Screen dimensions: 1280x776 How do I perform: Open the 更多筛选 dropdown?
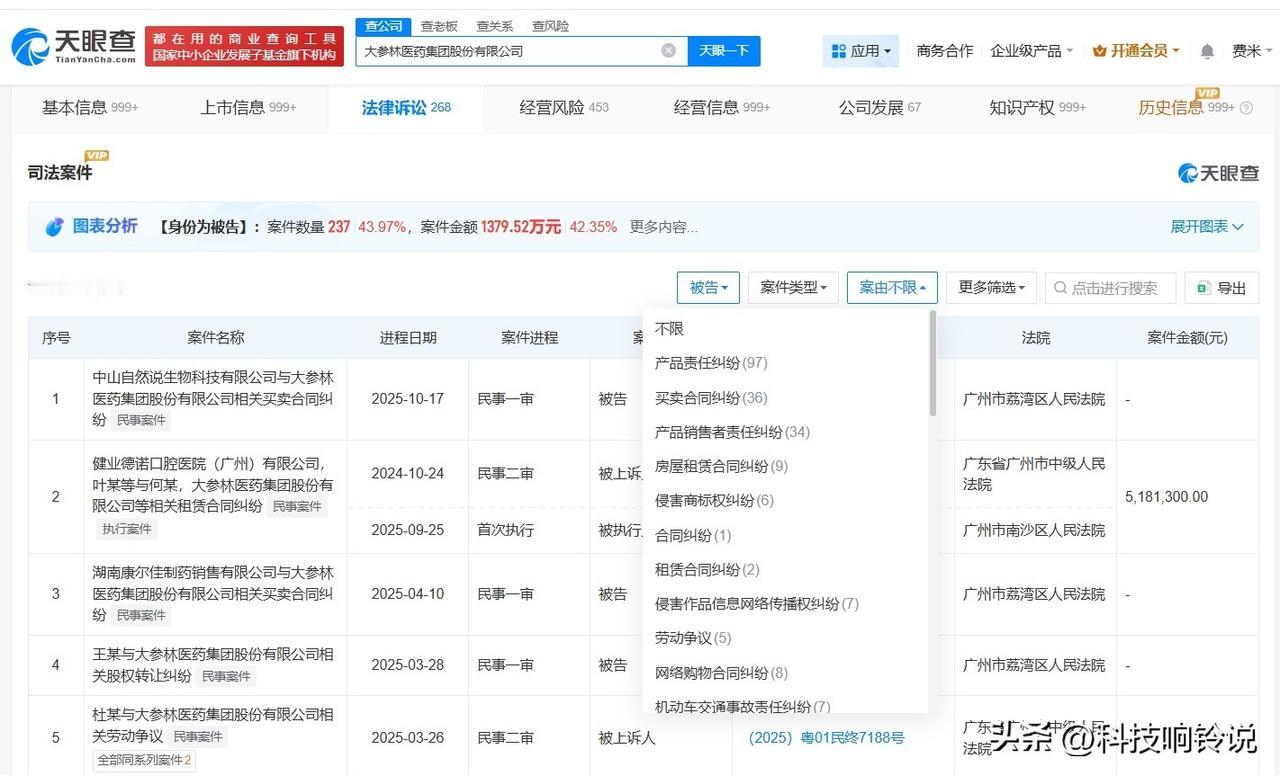tap(991, 287)
